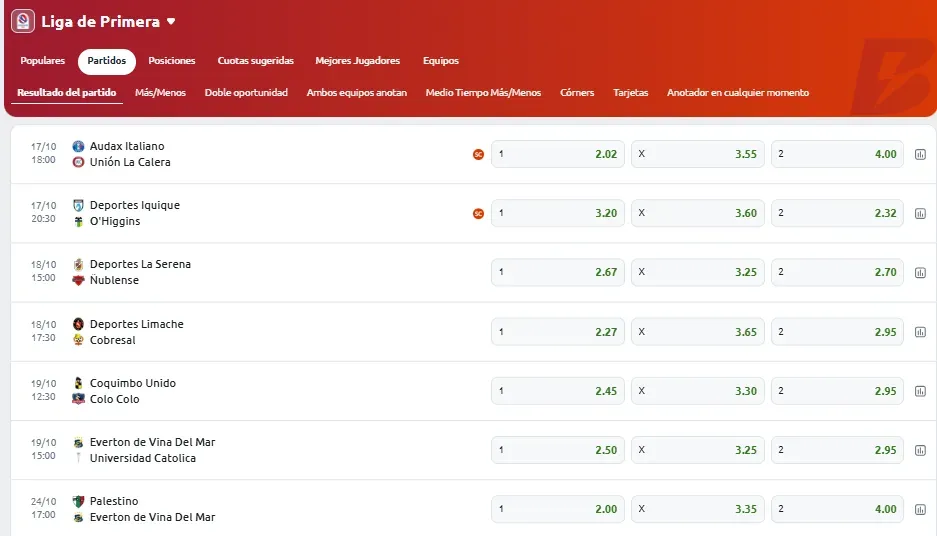937x536 pixels.
Task: Switch to the Populares tab
Action: 42,61
